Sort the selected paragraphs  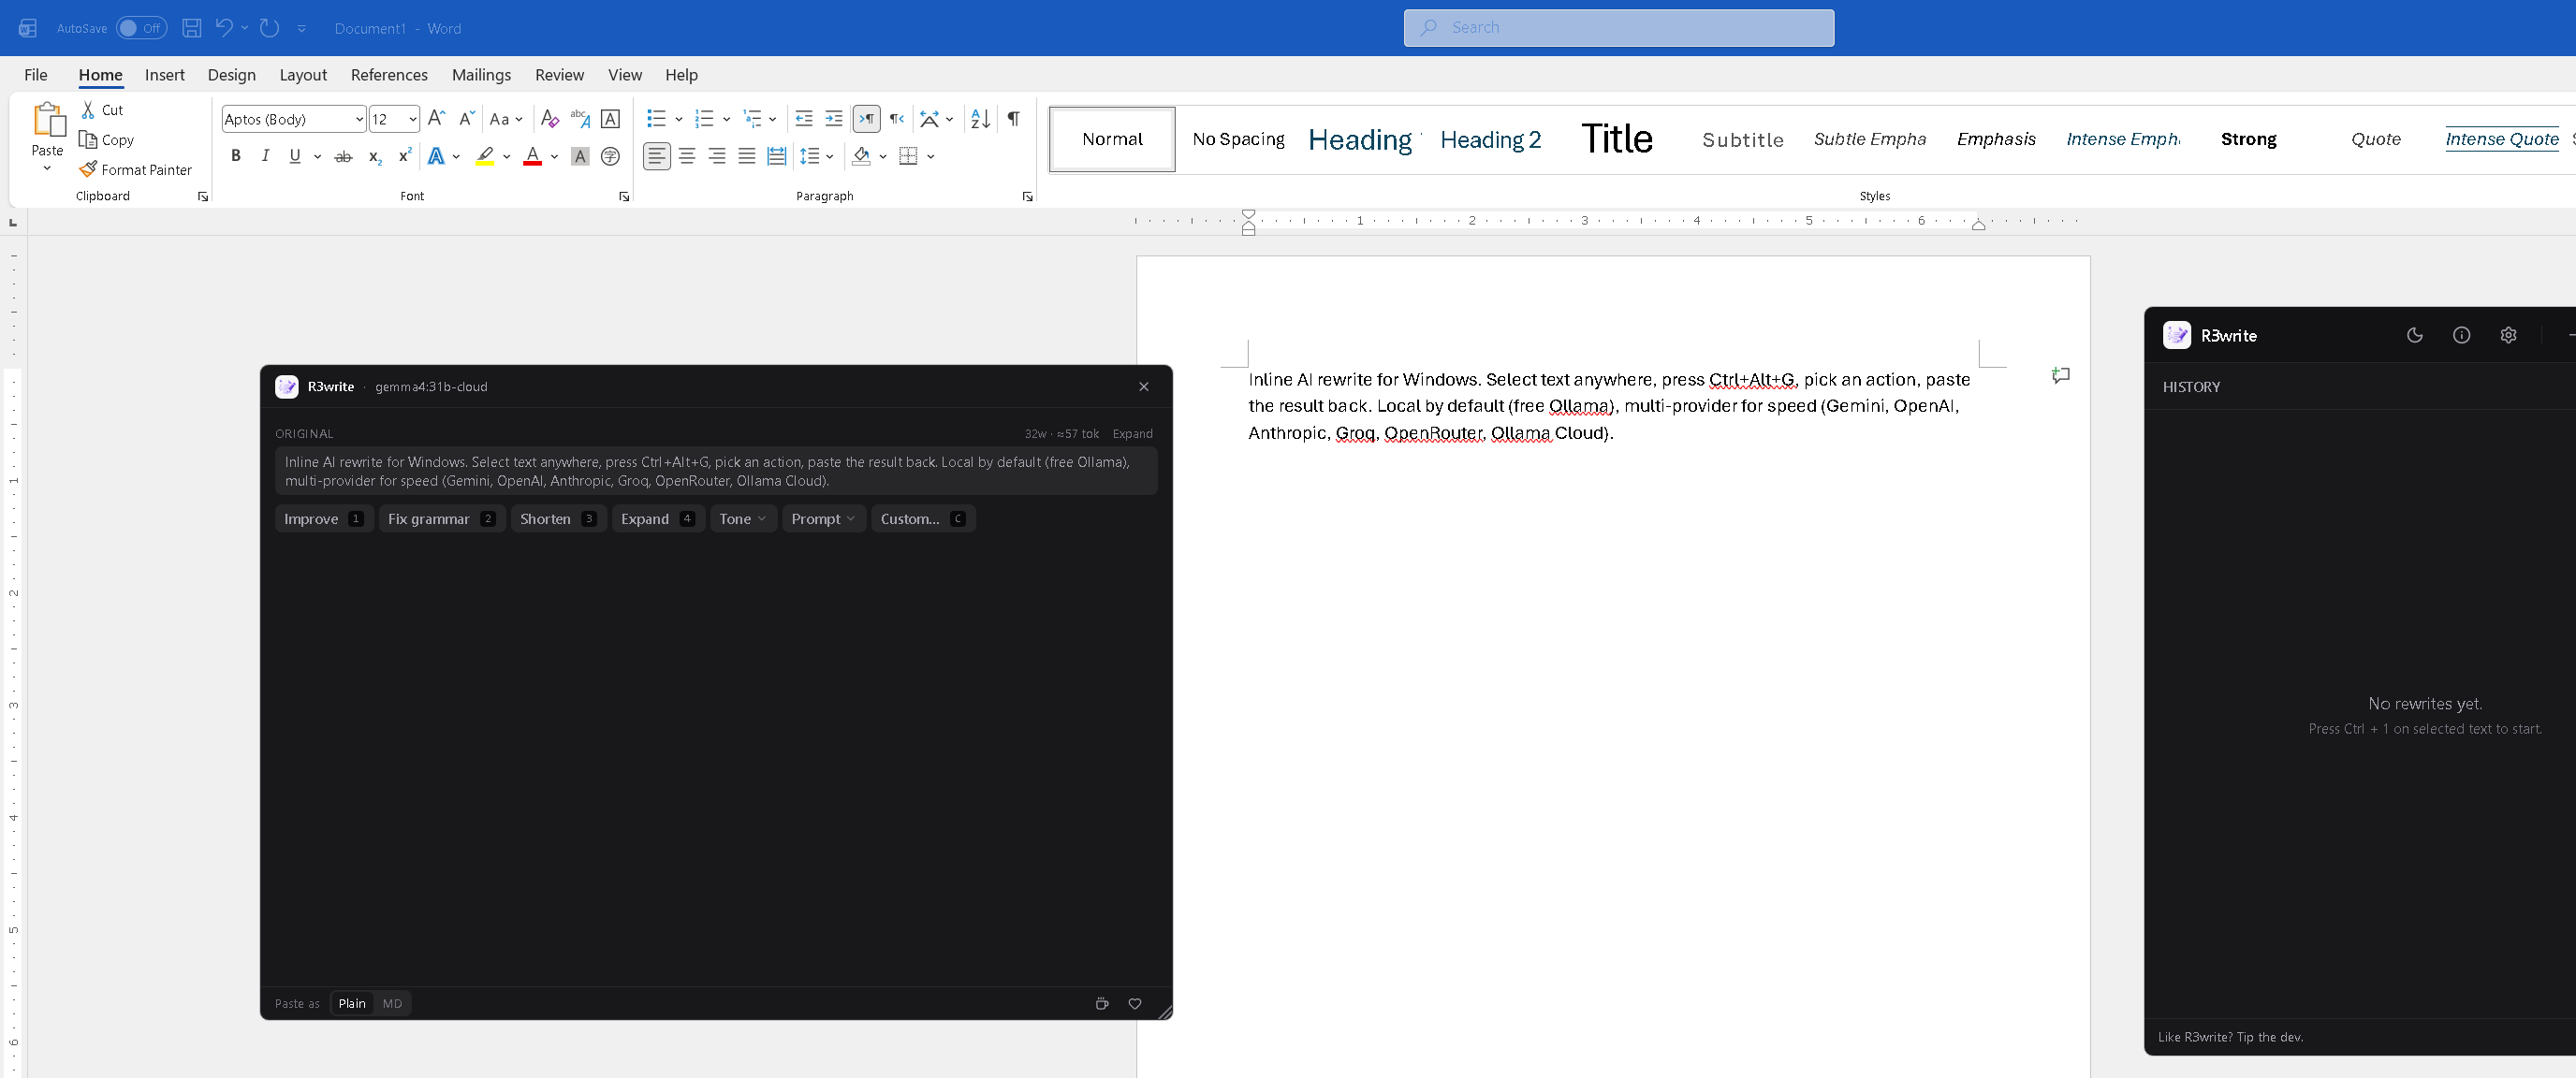pyautogui.click(x=980, y=119)
